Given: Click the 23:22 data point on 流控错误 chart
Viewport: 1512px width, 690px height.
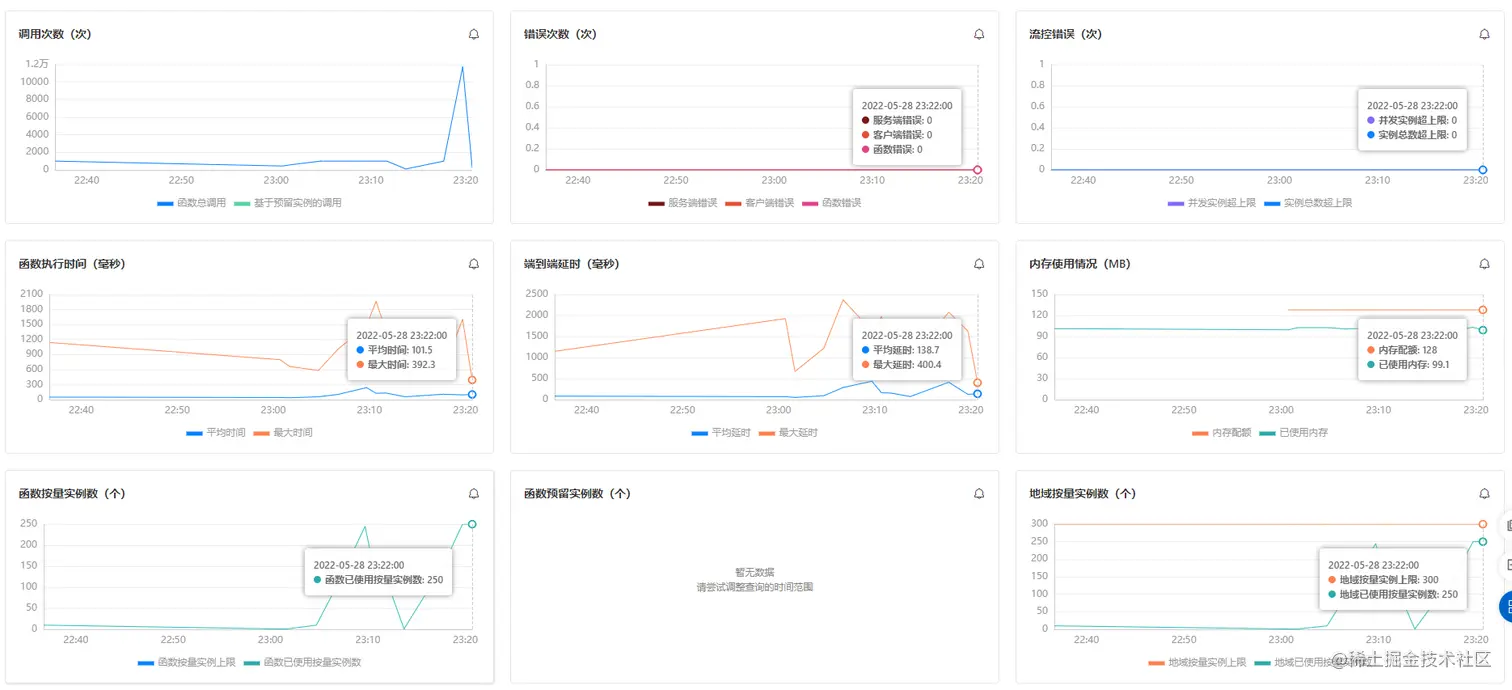Looking at the screenshot, I should [x=1483, y=170].
